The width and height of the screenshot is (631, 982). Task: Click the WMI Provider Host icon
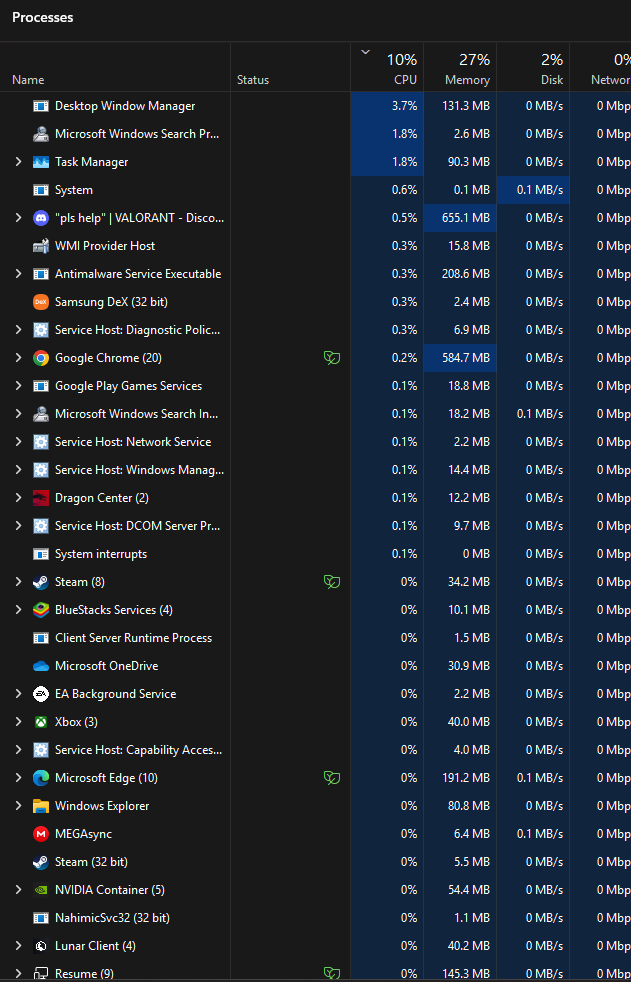click(x=41, y=246)
